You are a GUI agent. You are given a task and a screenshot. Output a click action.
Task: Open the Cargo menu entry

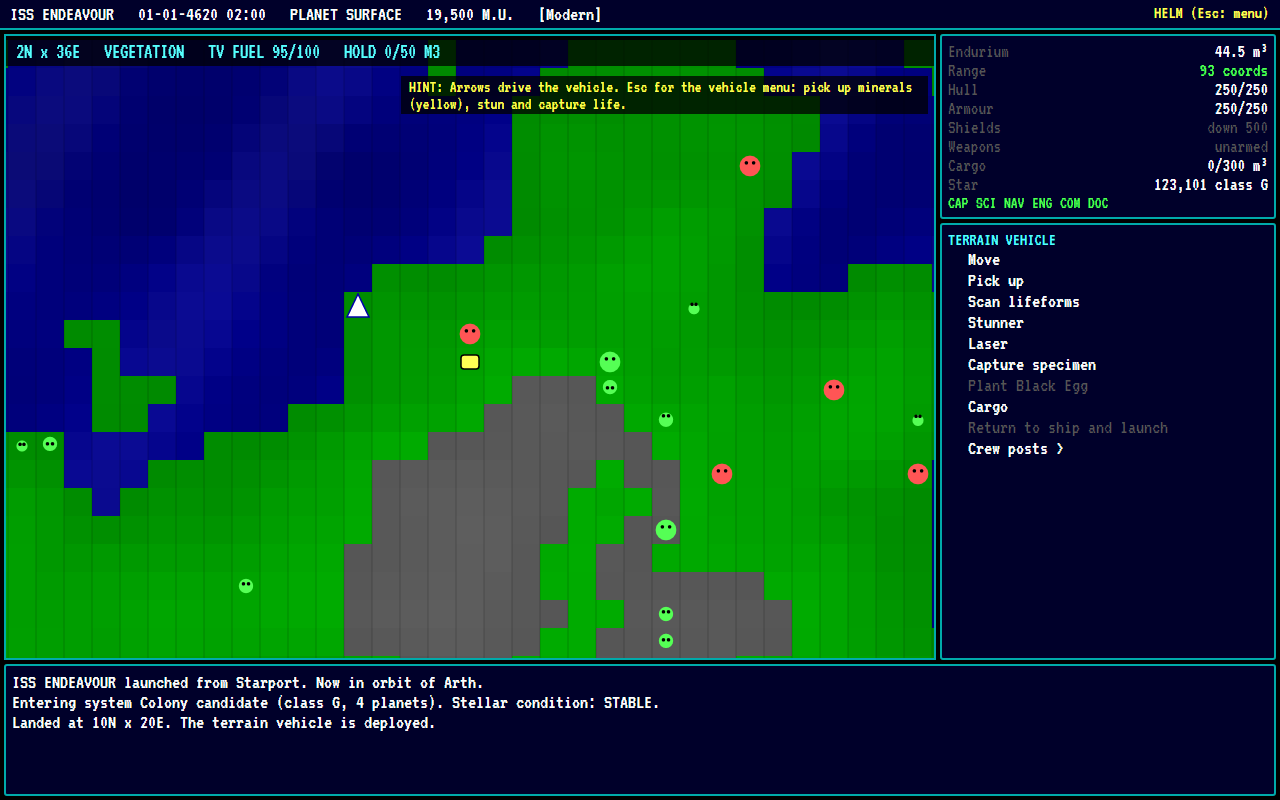988,407
